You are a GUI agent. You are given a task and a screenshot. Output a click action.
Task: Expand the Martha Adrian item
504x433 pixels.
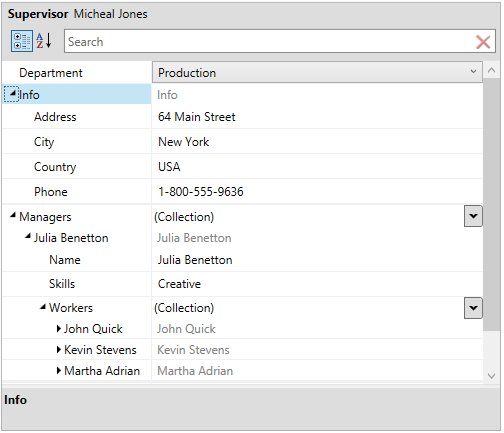(59, 371)
